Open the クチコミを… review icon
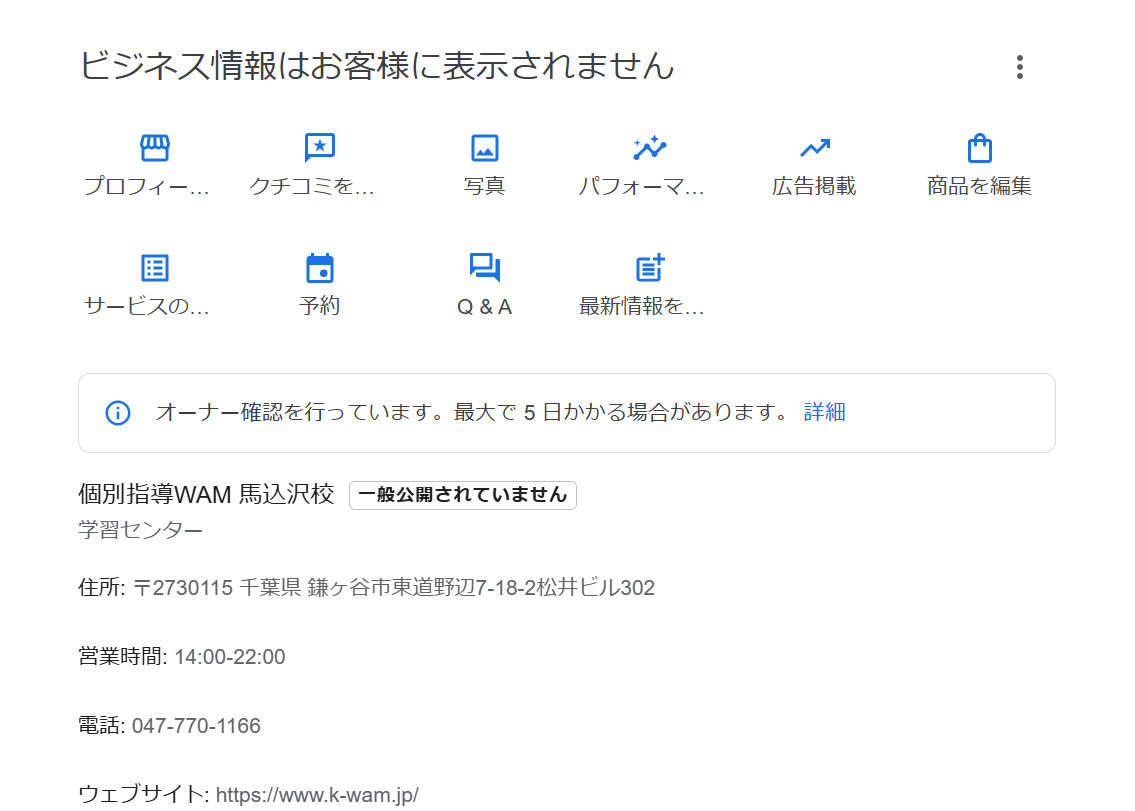The image size is (1135, 811). pos(320,148)
